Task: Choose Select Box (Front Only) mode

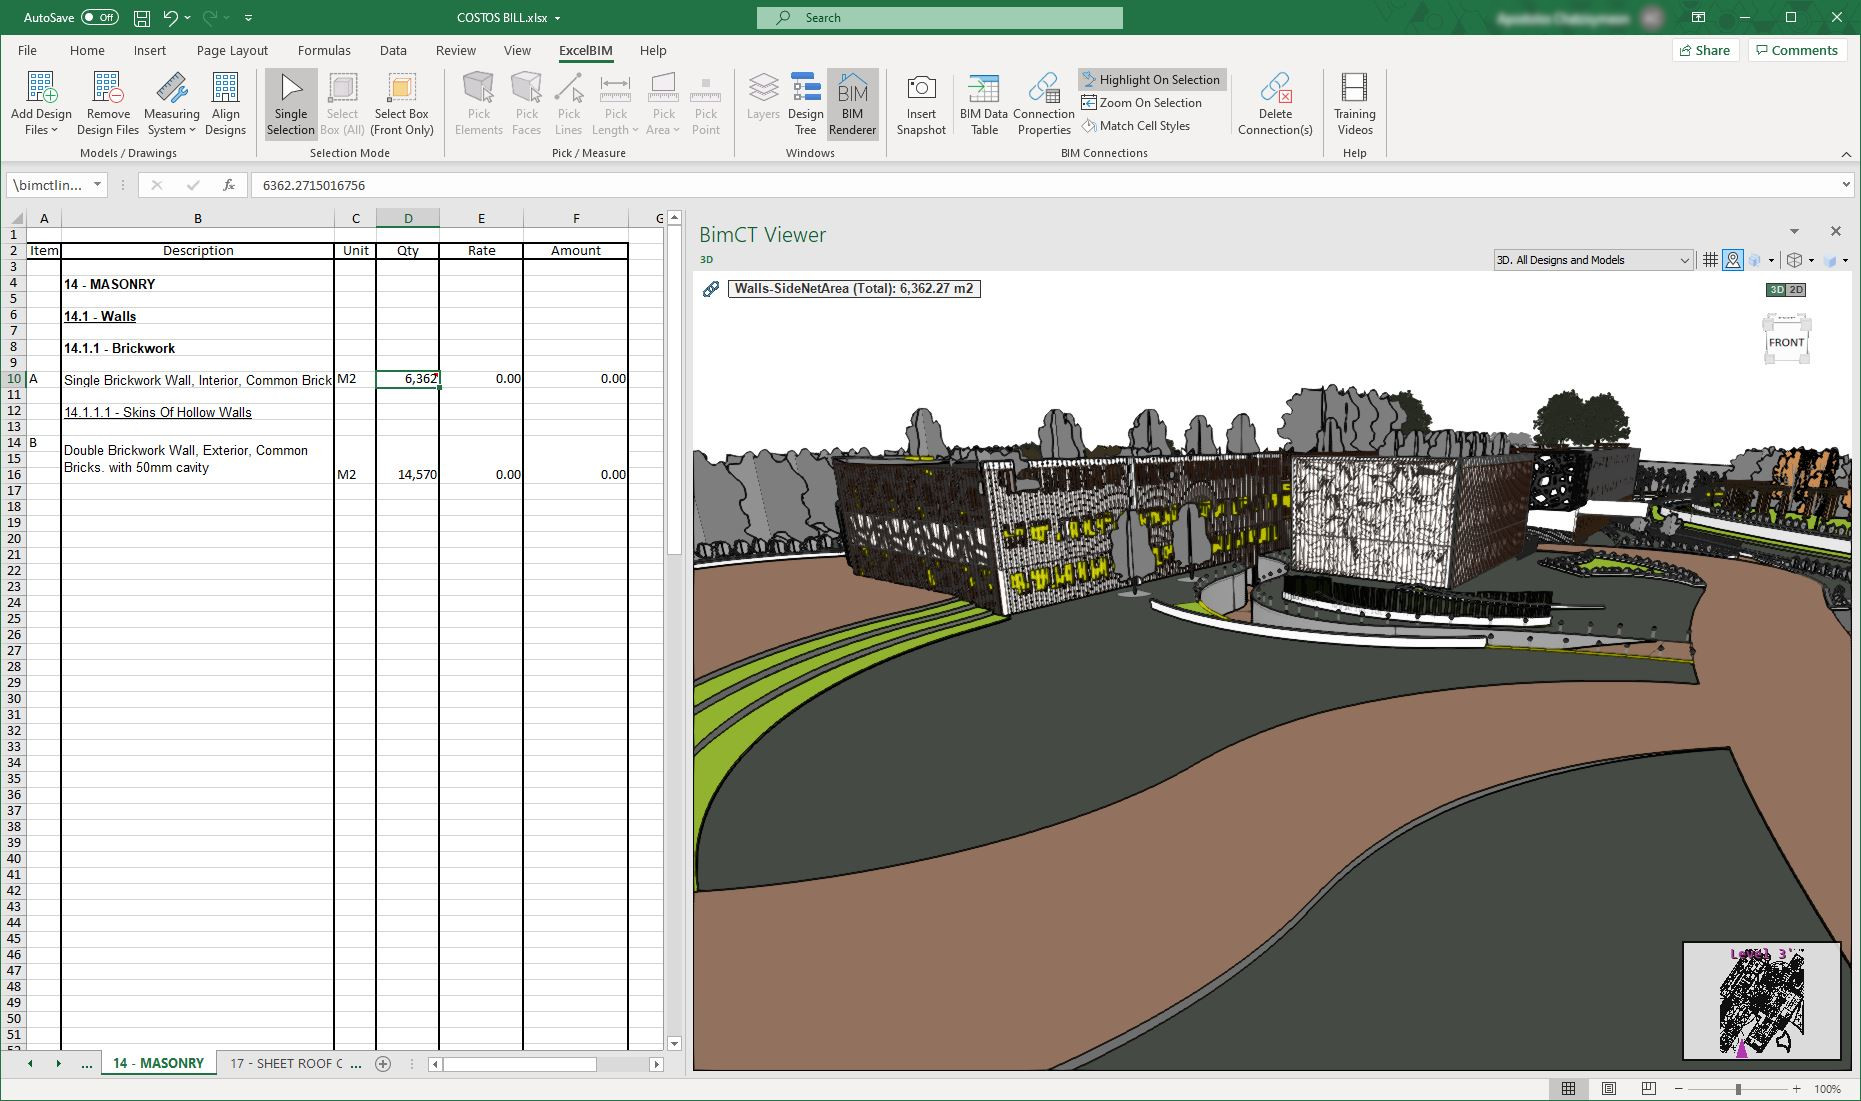Action: (402, 103)
